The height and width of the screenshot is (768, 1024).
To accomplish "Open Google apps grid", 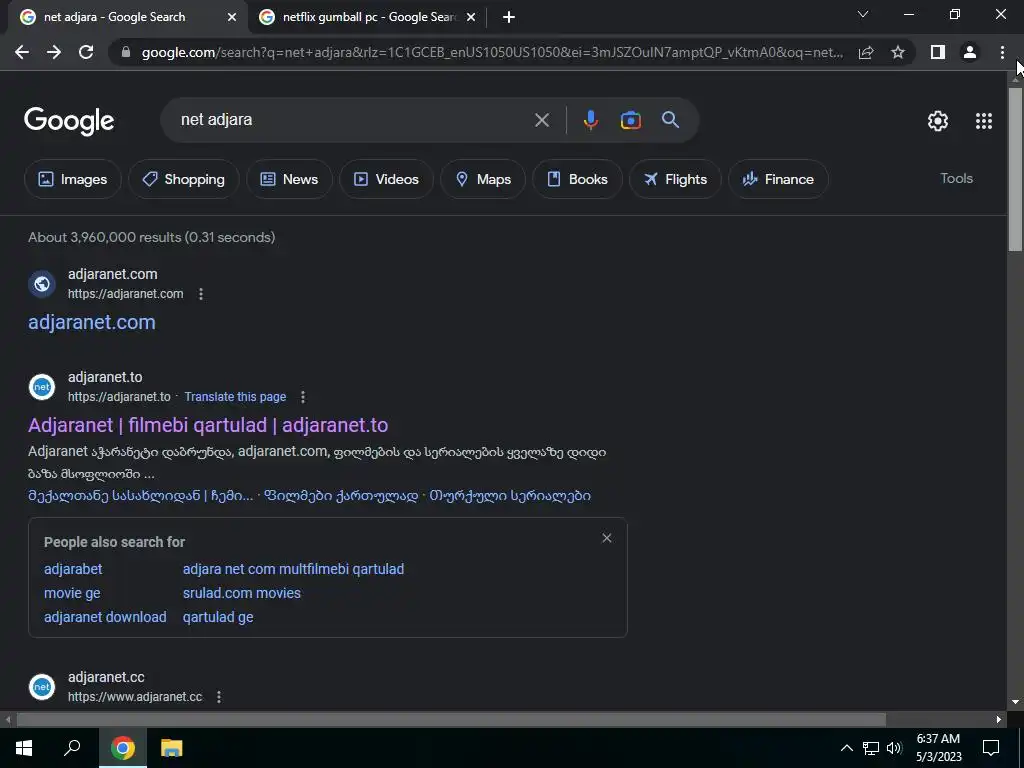I will pyautogui.click(x=984, y=121).
